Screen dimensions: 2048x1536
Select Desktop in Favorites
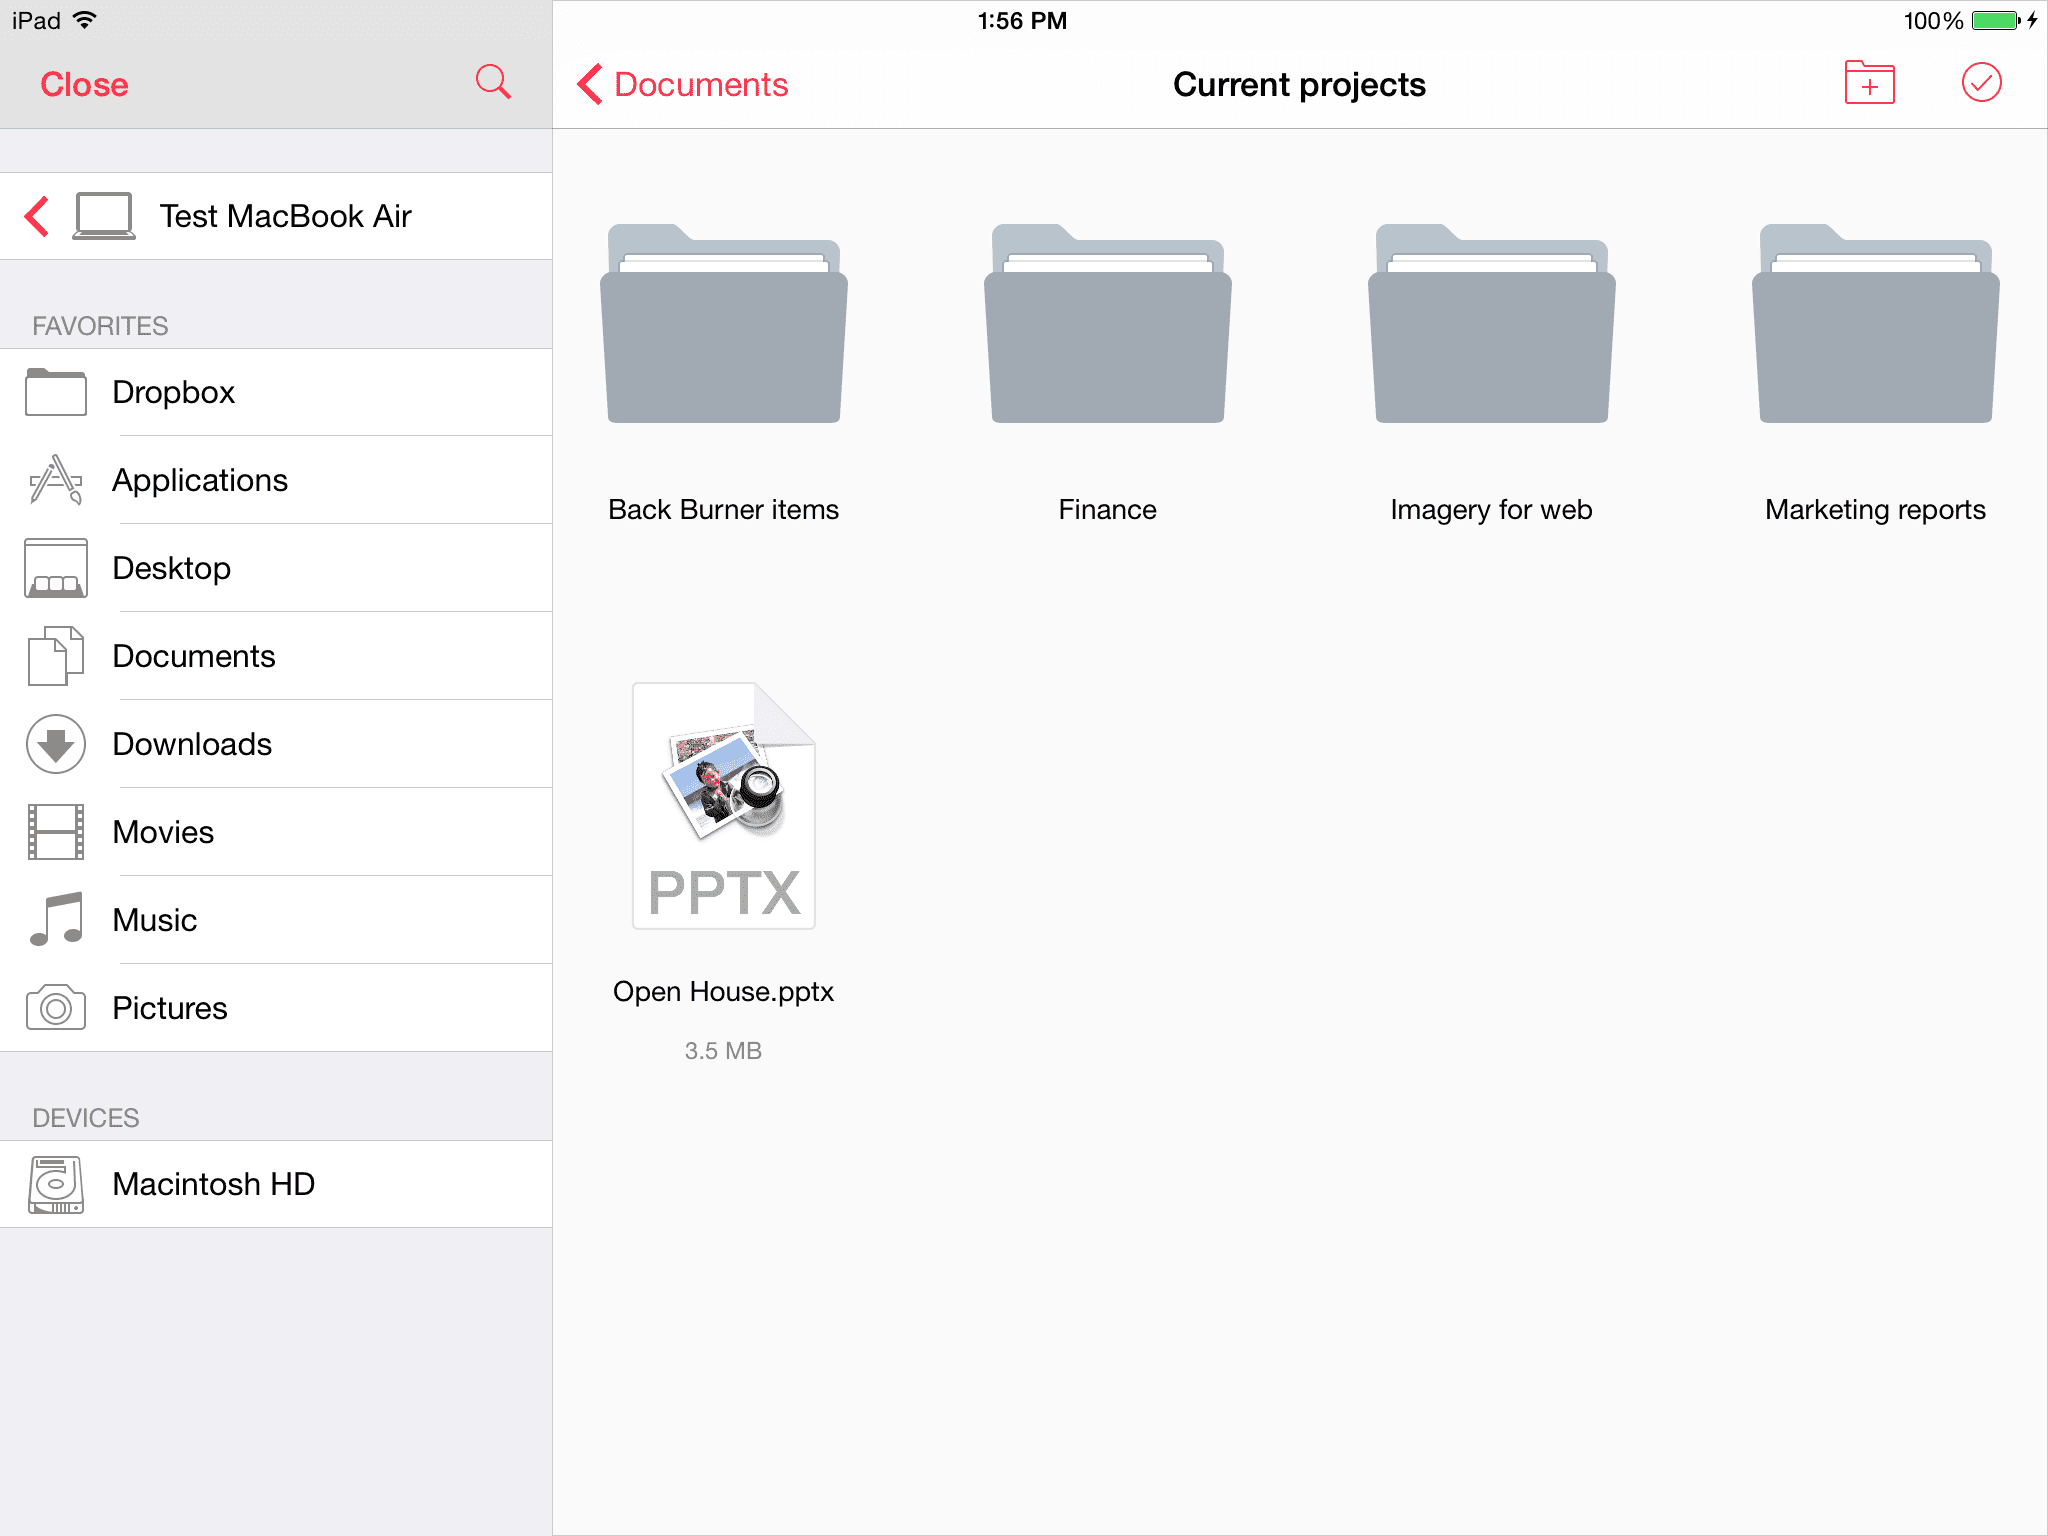[x=276, y=568]
